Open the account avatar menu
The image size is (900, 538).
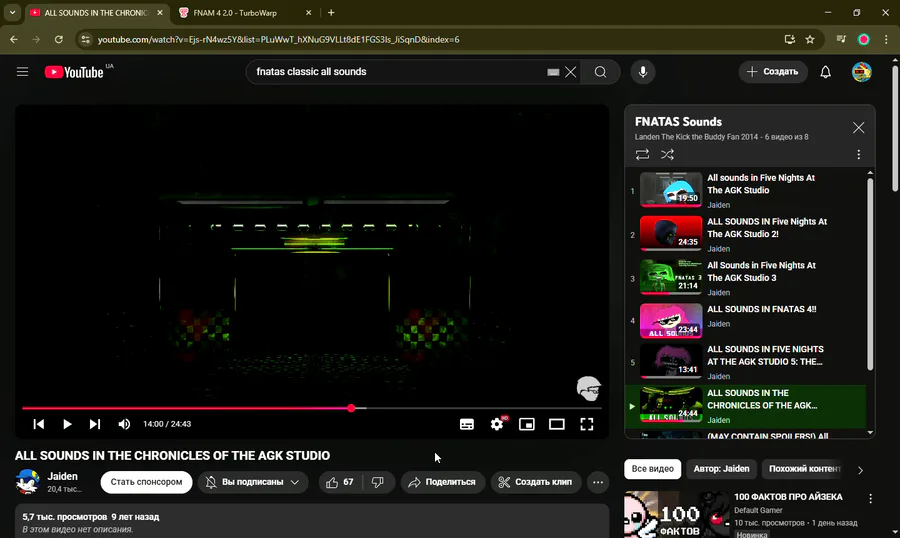coord(862,72)
